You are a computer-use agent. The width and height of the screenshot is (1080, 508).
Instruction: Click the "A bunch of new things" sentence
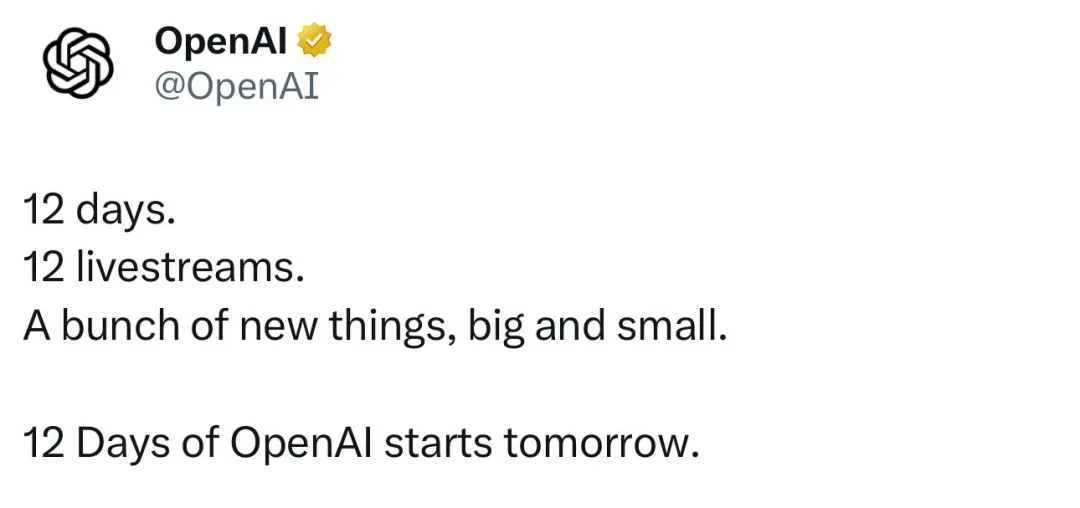[374, 328]
